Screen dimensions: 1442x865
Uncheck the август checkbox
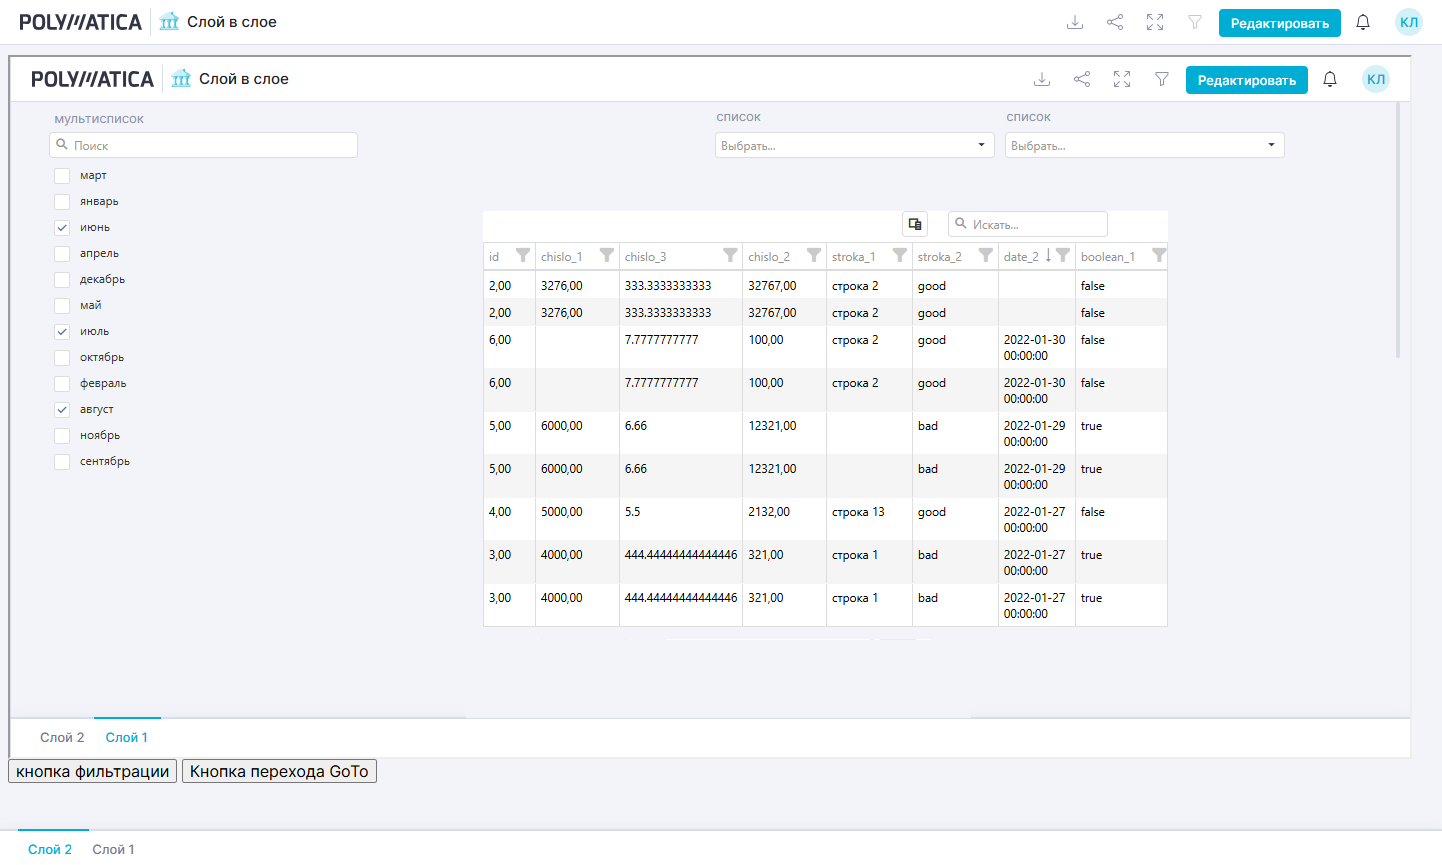[x=62, y=410]
